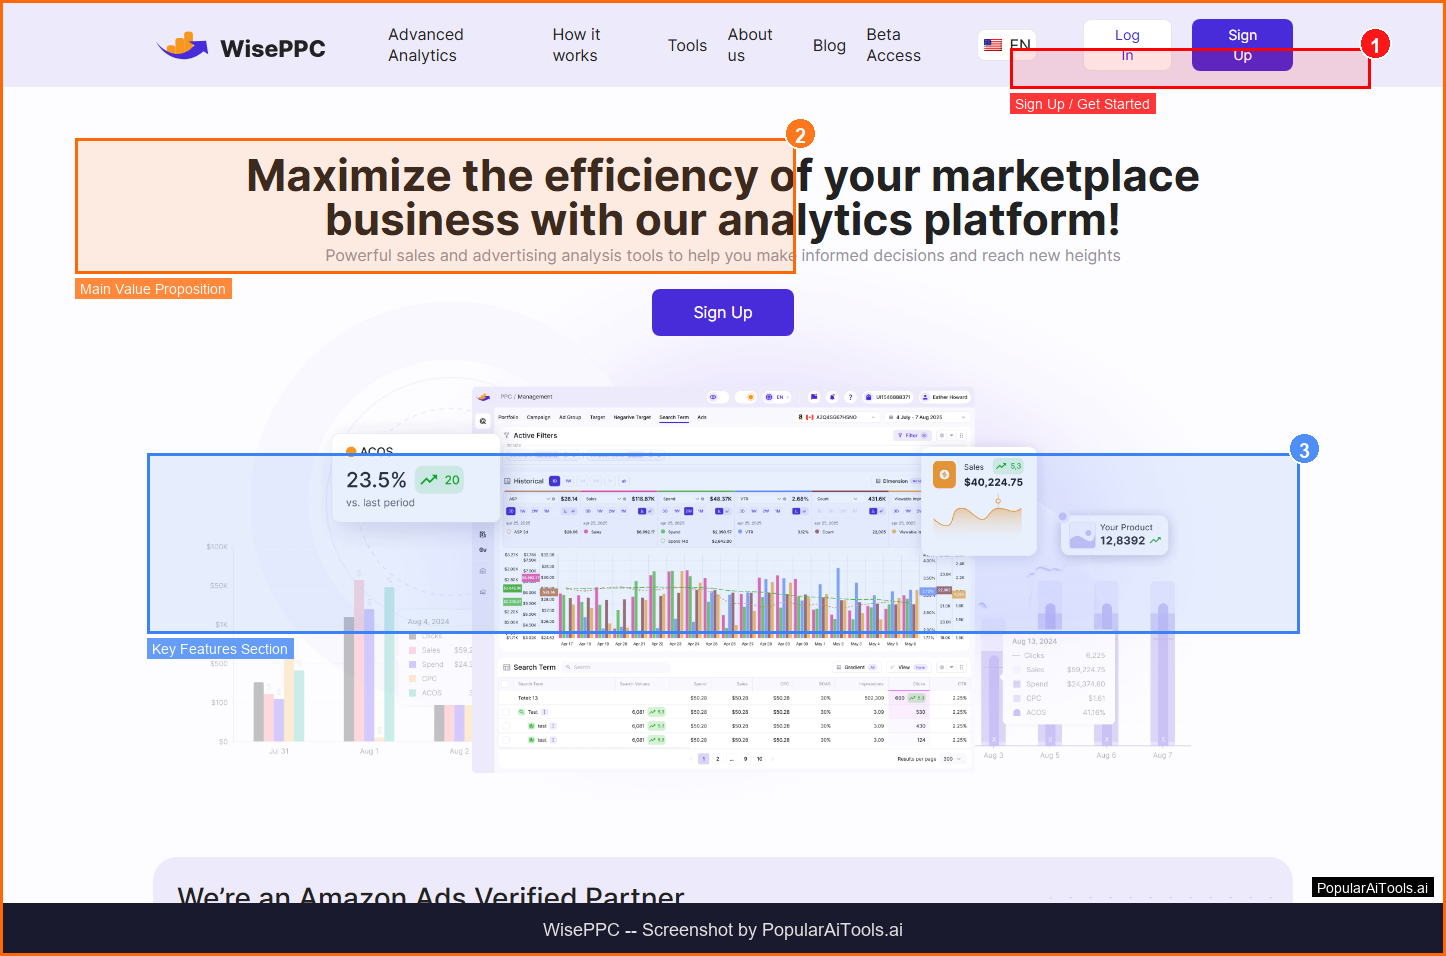
Task: Open the dashboard EN language dropdown
Action: tap(777, 397)
